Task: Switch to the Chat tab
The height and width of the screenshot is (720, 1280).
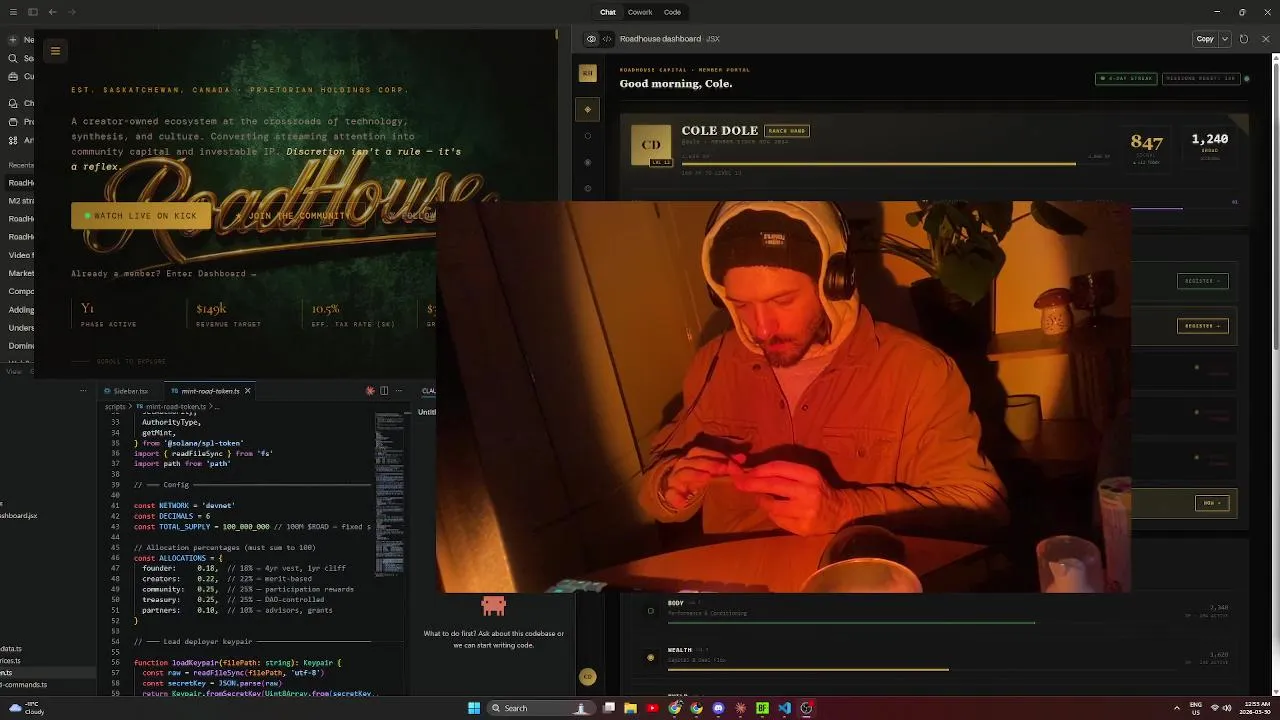Action: point(608,12)
